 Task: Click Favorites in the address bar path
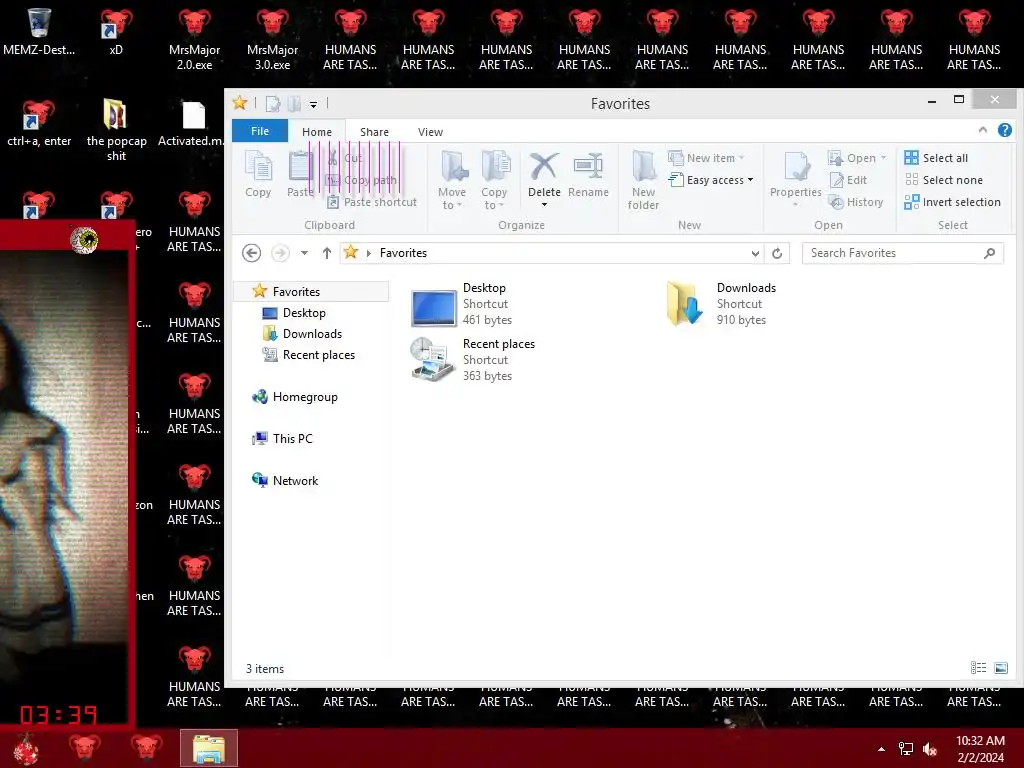tap(403, 253)
